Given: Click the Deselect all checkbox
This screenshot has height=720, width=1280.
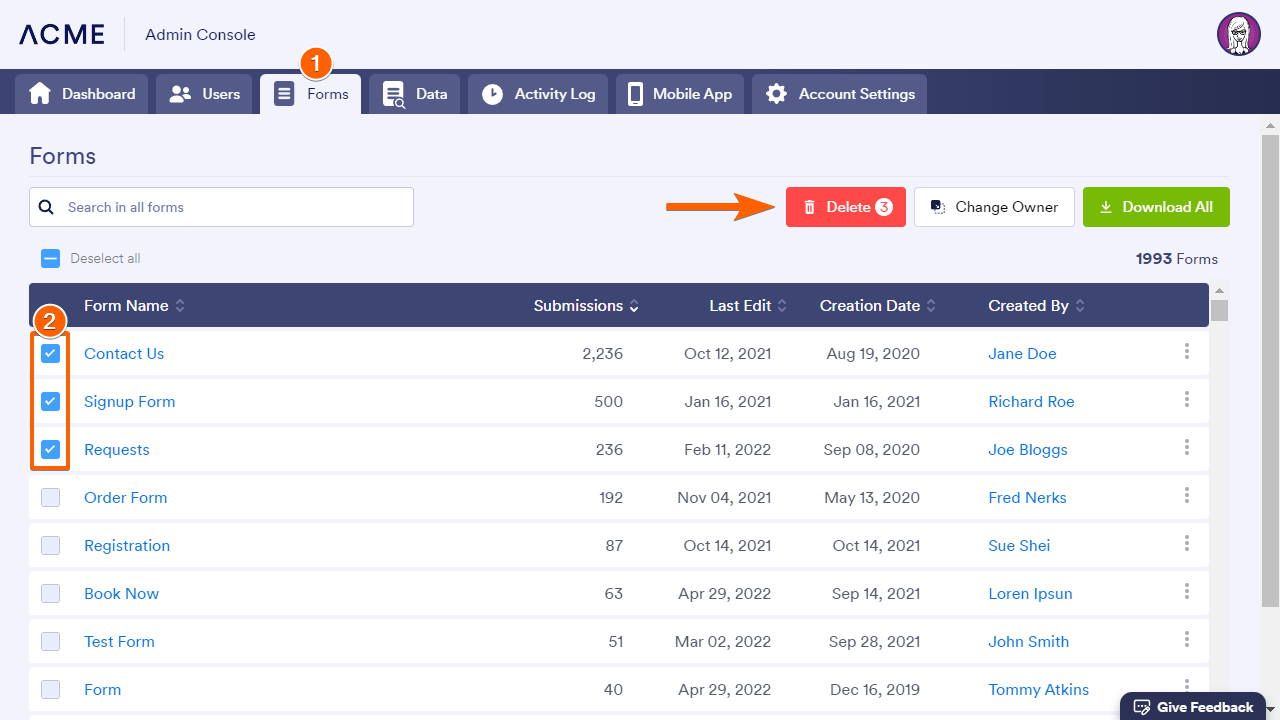Looking at the screenshot, I should coord(51,258).
